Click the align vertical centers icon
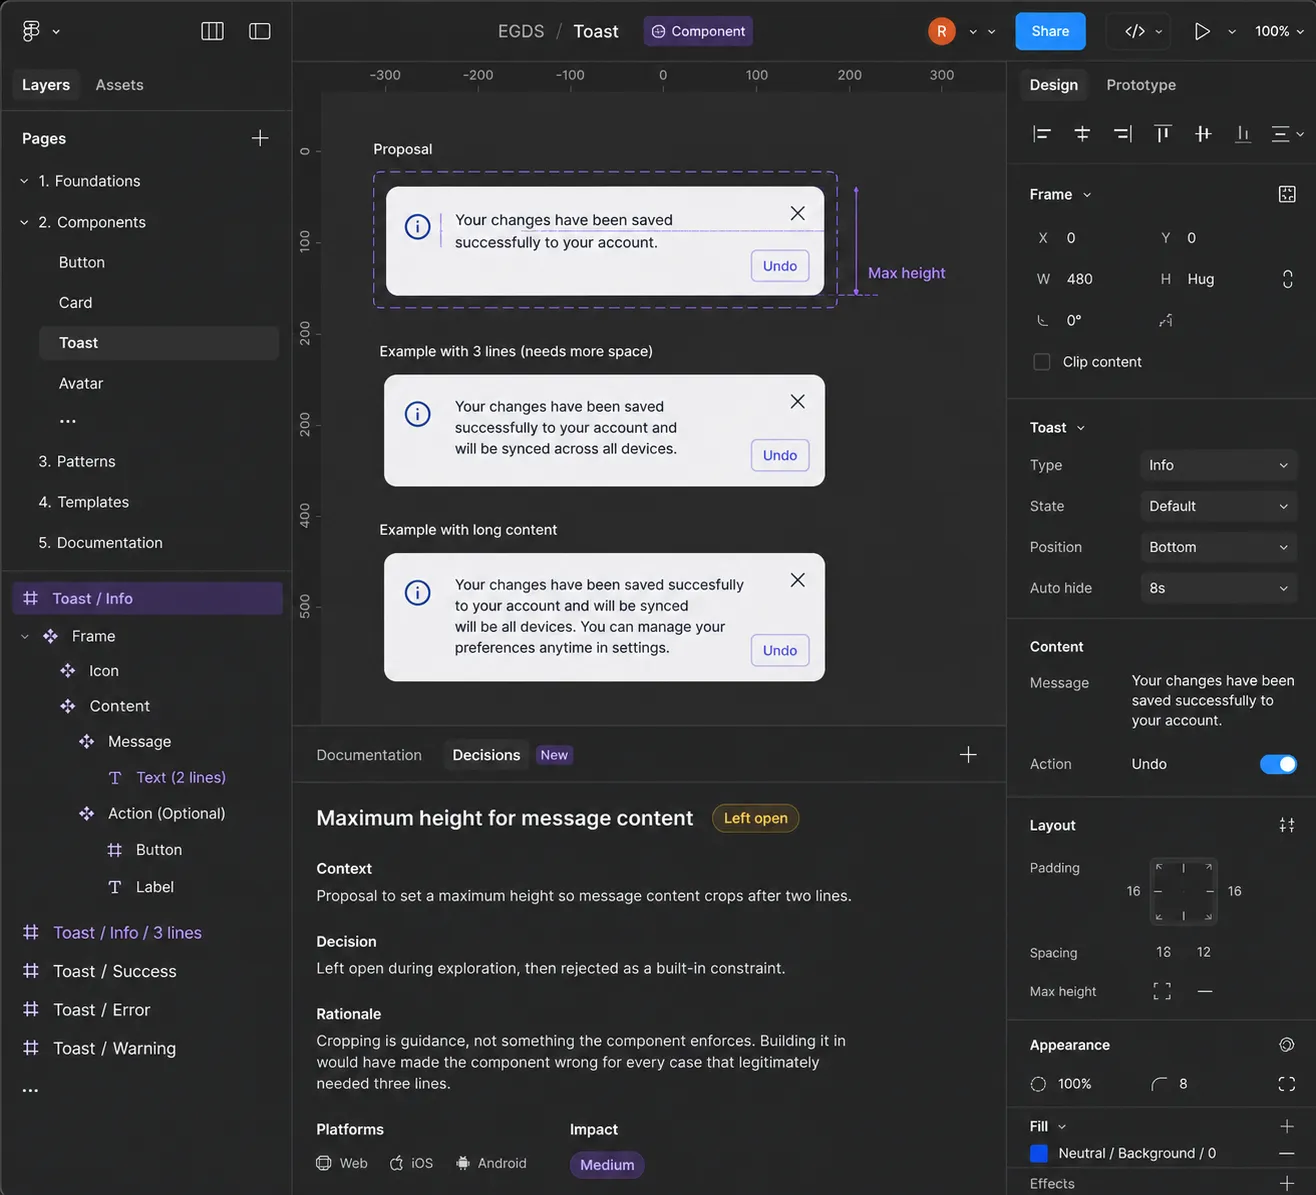 click(x=1203, y=134)
